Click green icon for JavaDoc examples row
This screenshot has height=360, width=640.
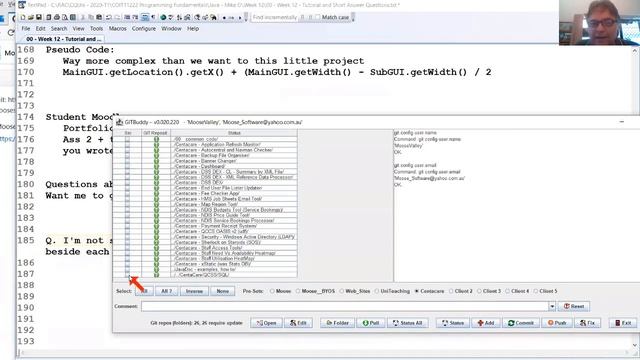[156, 269]
